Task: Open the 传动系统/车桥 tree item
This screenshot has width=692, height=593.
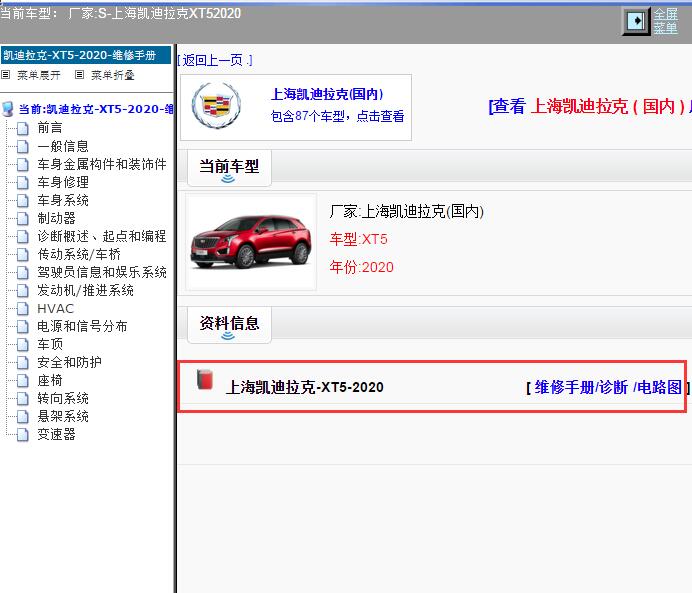Action: tap(79, 254)
